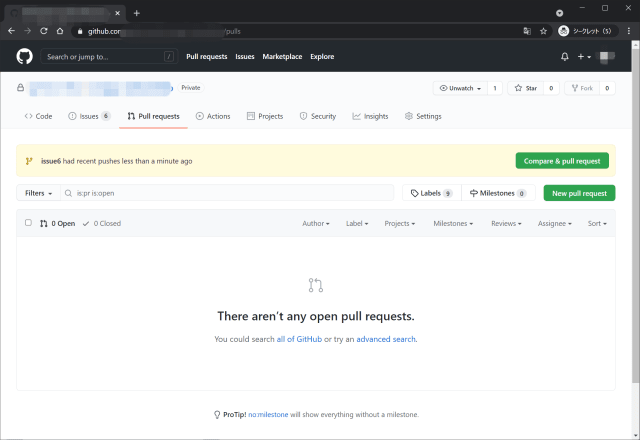Open Marketplace from top navigation
The width and height of the screenshot is (640, 440).
pos(282,57)
